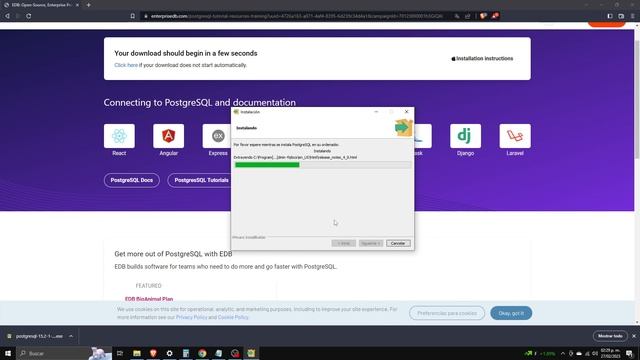This screenshot has width=640, height=360.
Task: Click the 'Click here' download link
Action: [126, 65]
